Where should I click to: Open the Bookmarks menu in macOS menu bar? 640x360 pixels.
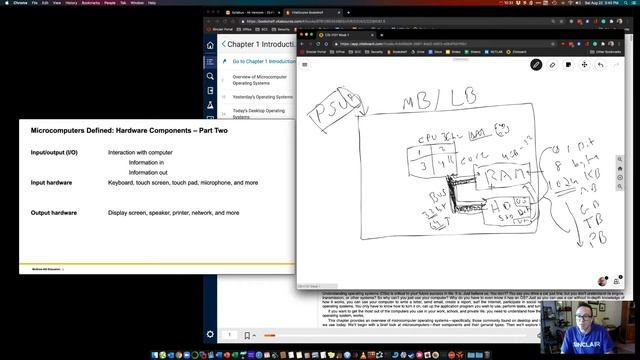pos(91,3)
